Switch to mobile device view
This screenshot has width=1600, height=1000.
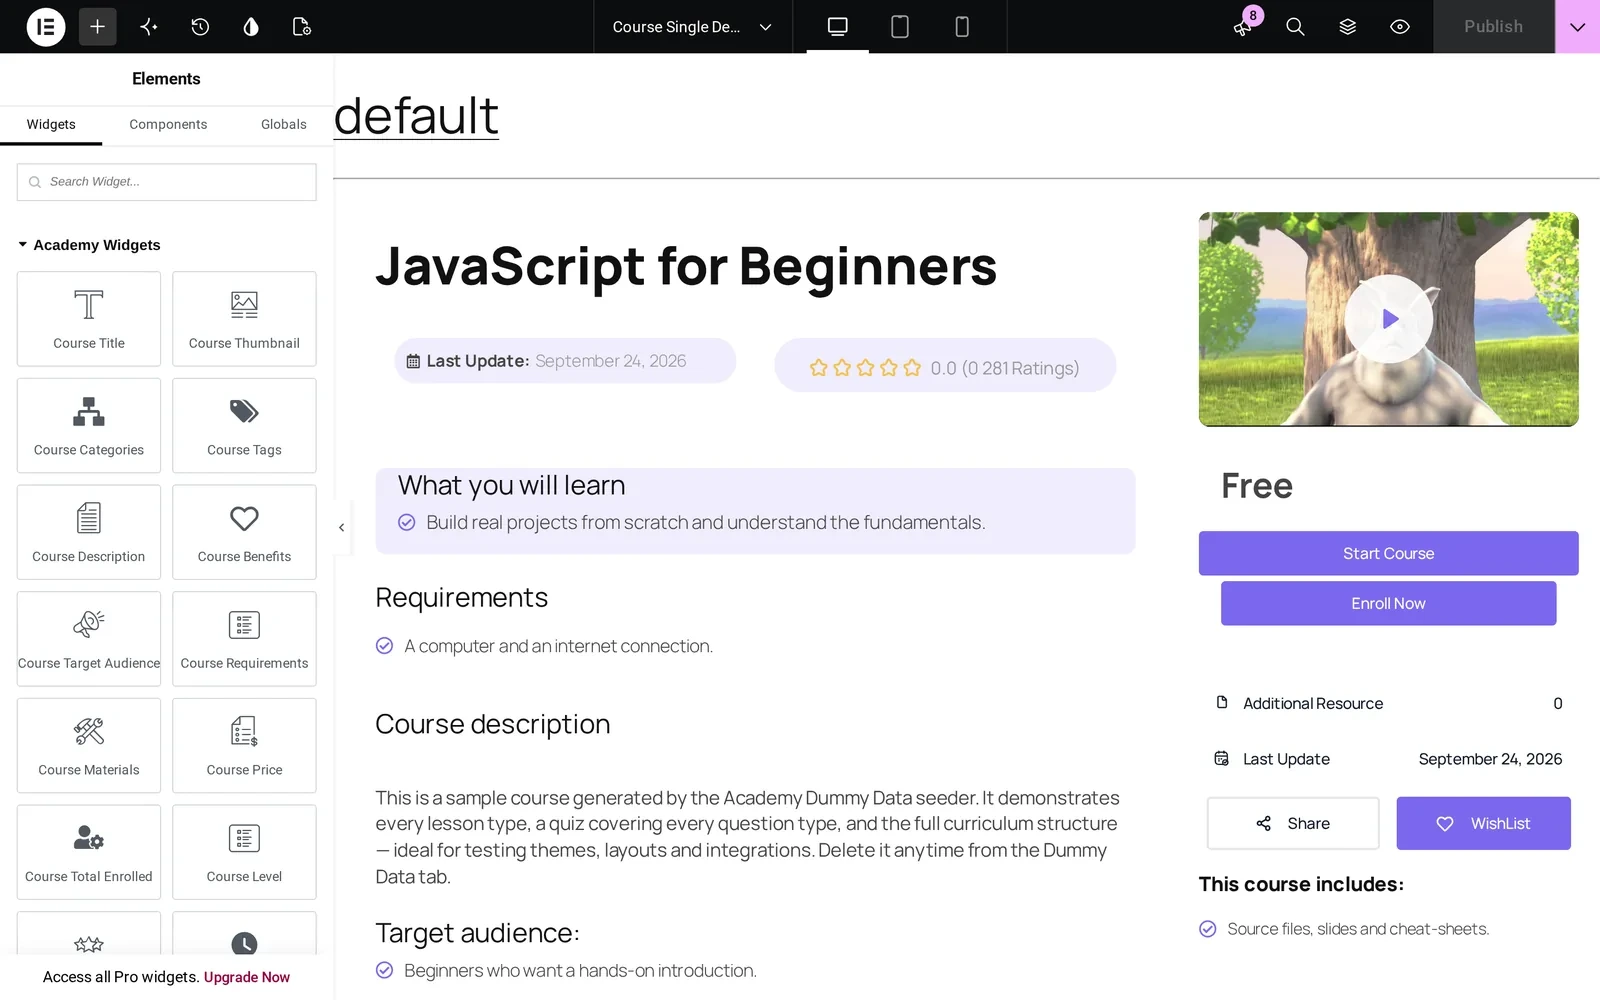coord(962,27)
